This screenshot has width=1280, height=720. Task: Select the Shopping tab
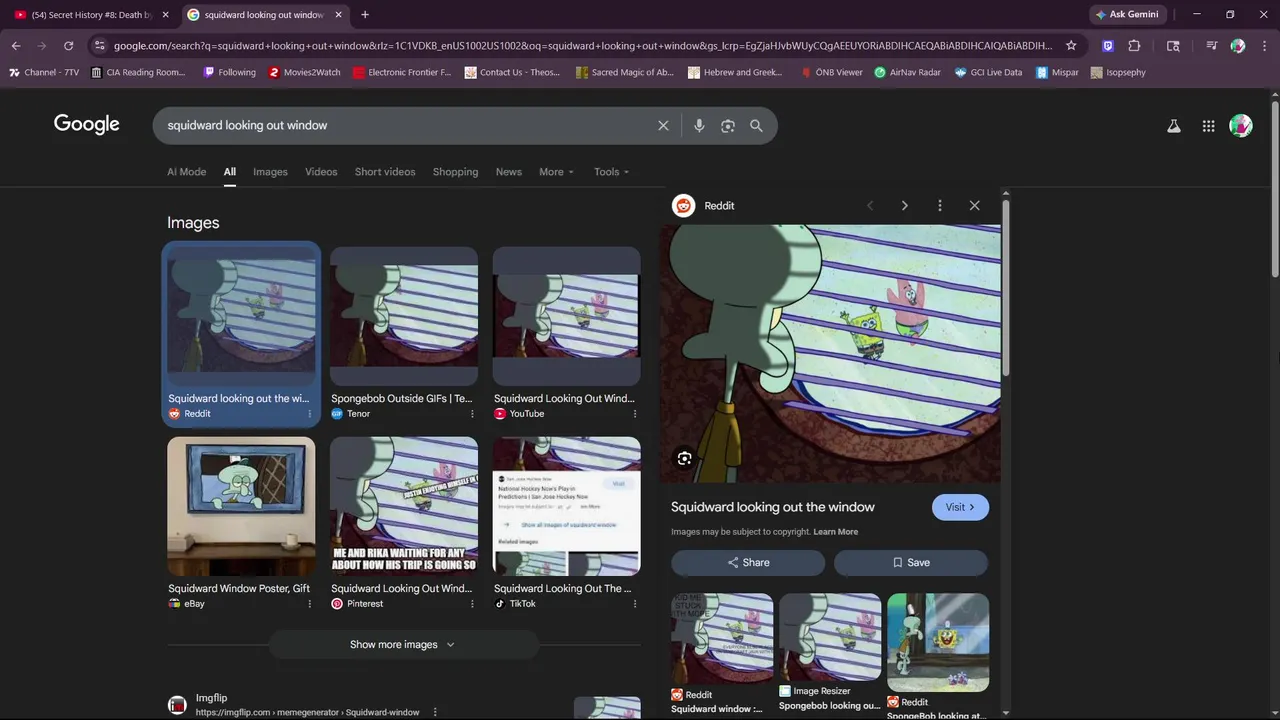click(455, 172)
